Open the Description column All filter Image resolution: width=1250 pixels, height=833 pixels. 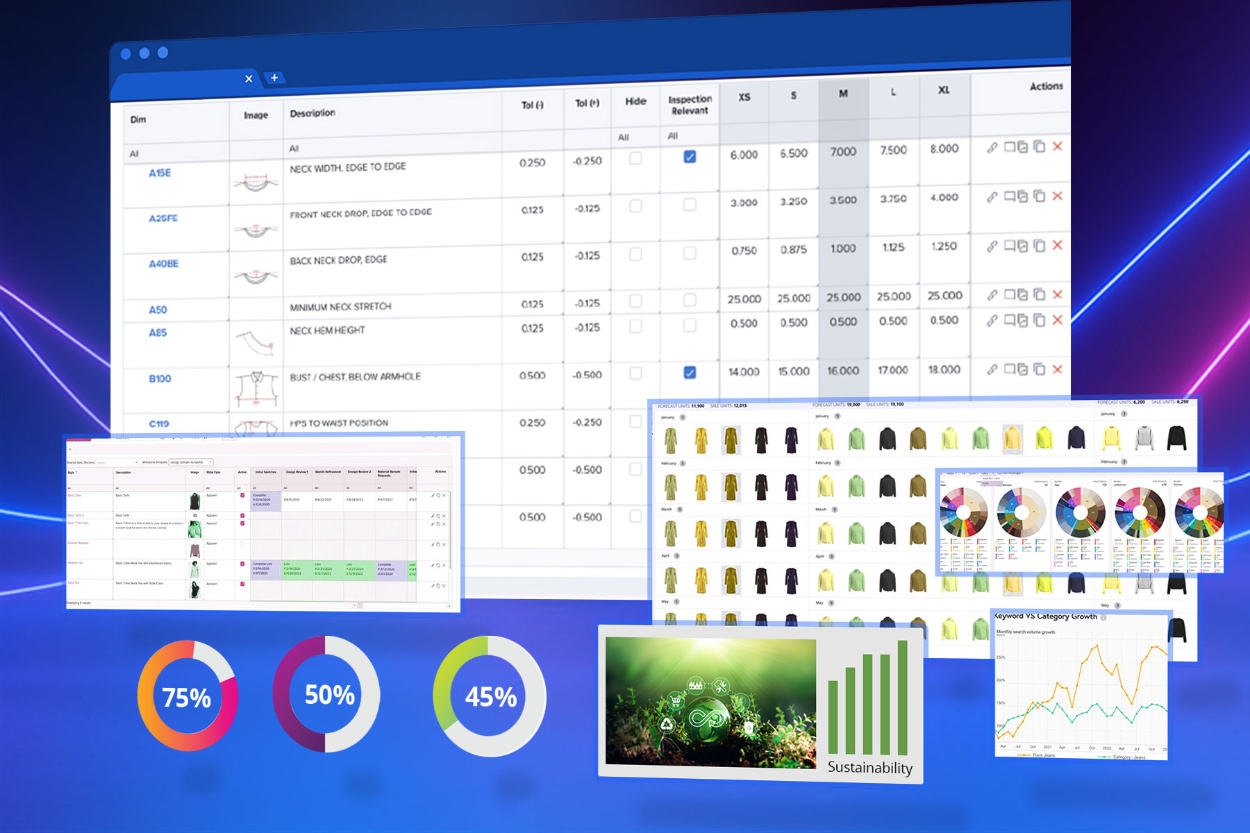pyautogui.click(x=294, y=148)
